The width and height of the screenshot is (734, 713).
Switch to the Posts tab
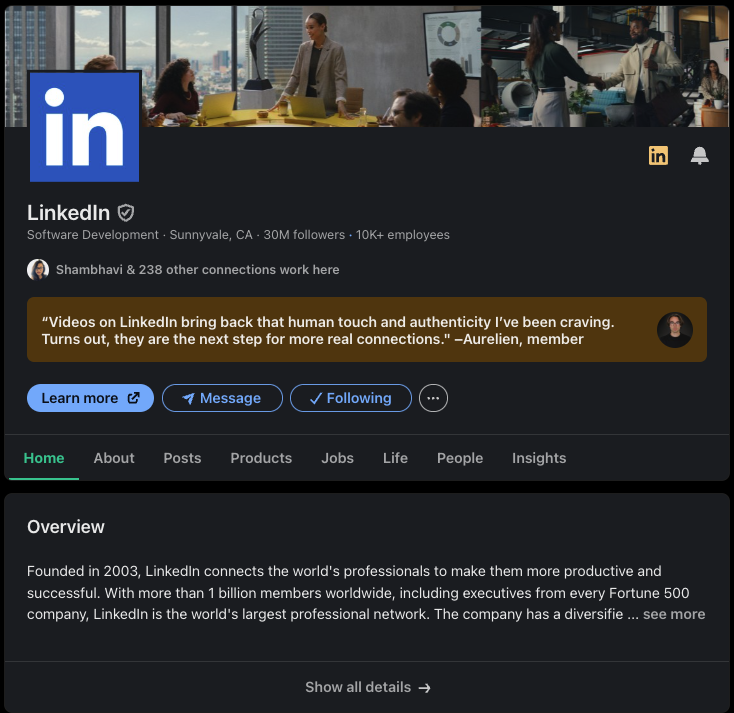pos(182,458)
